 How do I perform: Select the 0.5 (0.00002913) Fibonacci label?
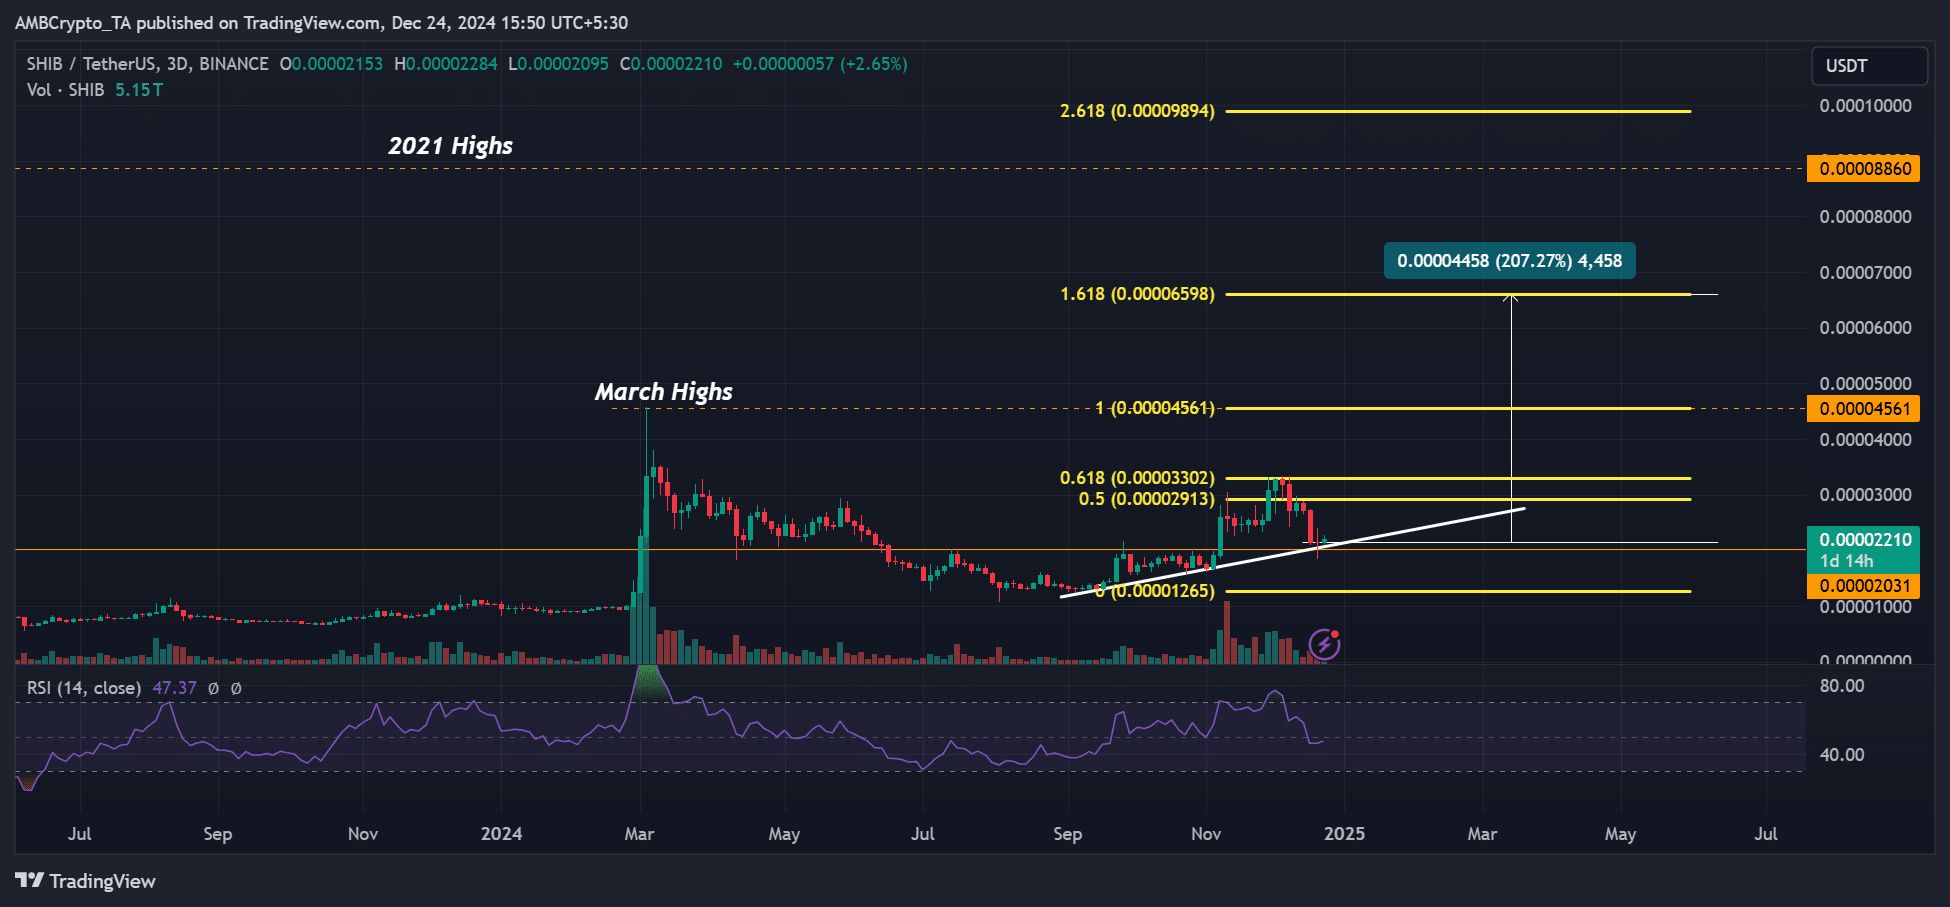1146,499
